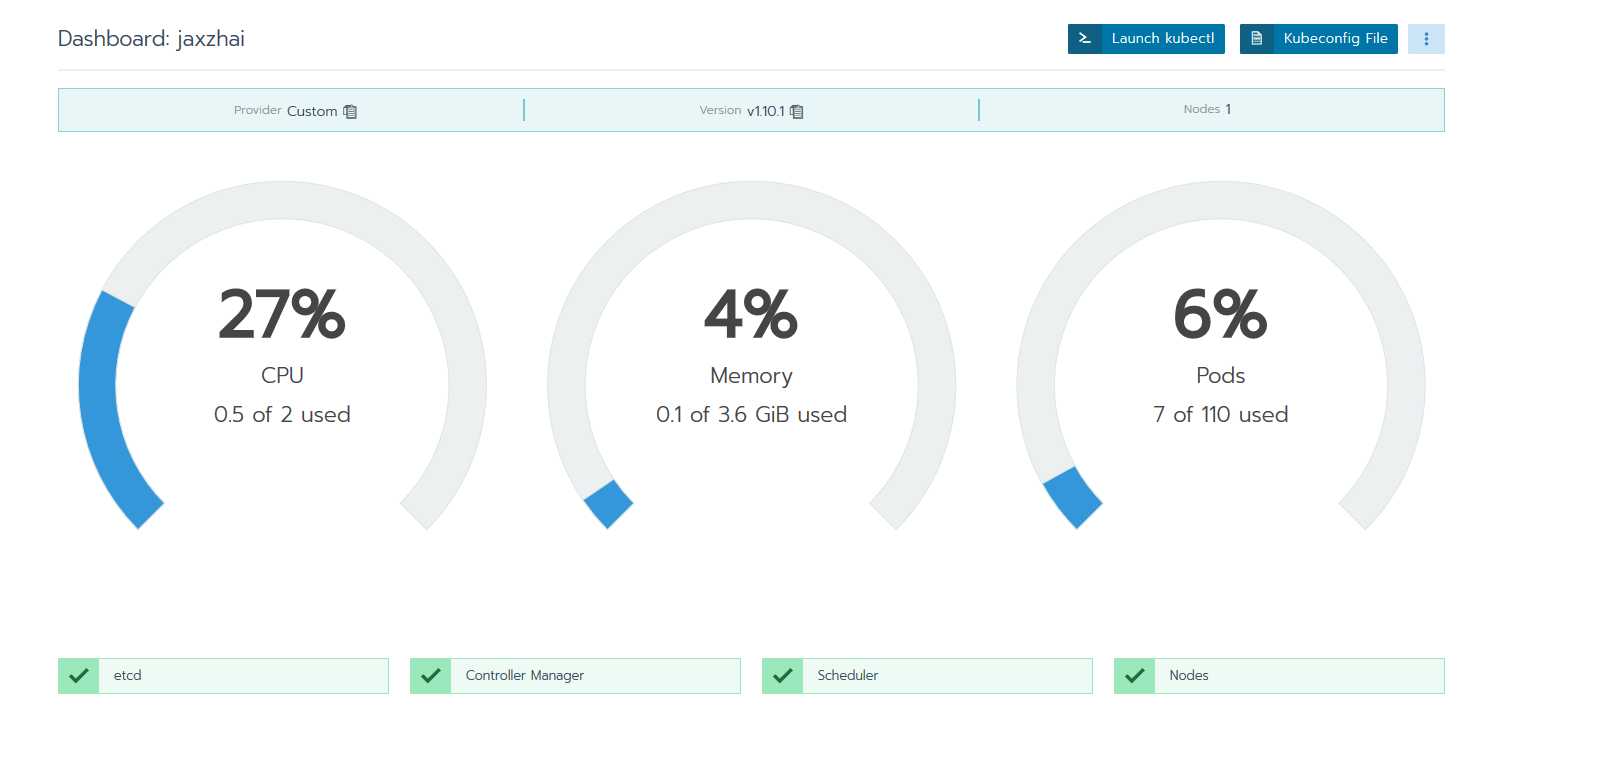Copy the Provider value with clipboard icon
Viewport: 1610px width, 783px height.
(x=350, y=111)
